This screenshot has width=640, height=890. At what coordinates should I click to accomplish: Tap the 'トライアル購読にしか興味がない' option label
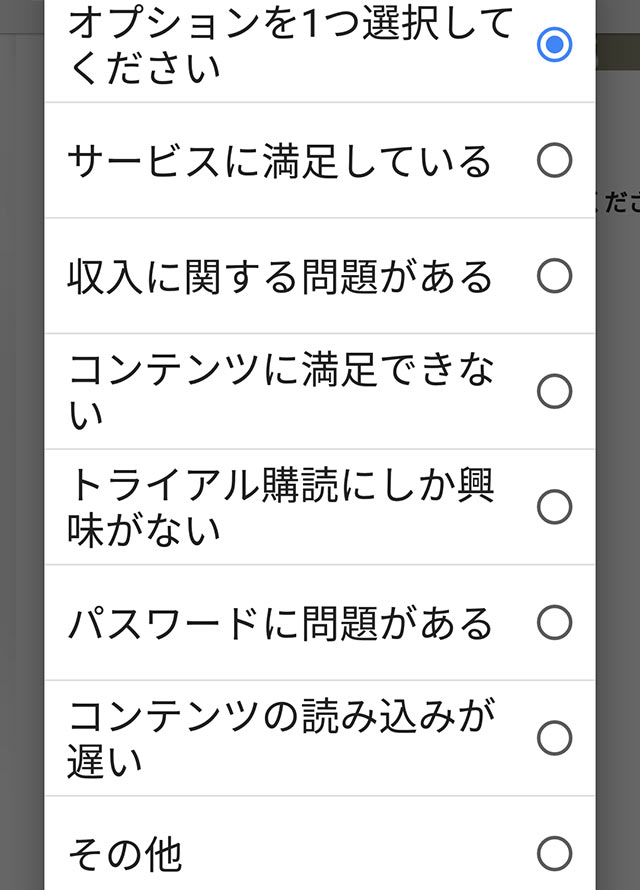[281, 507]
